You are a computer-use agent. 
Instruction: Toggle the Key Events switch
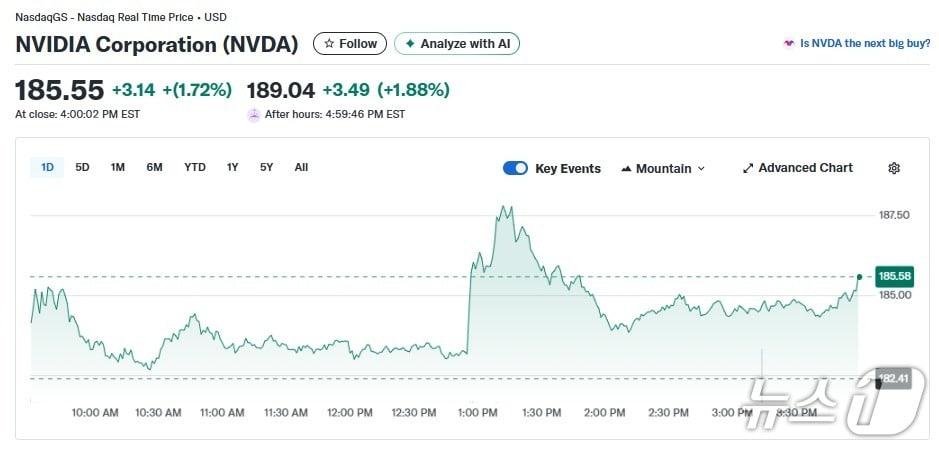[x=515, y=168]
